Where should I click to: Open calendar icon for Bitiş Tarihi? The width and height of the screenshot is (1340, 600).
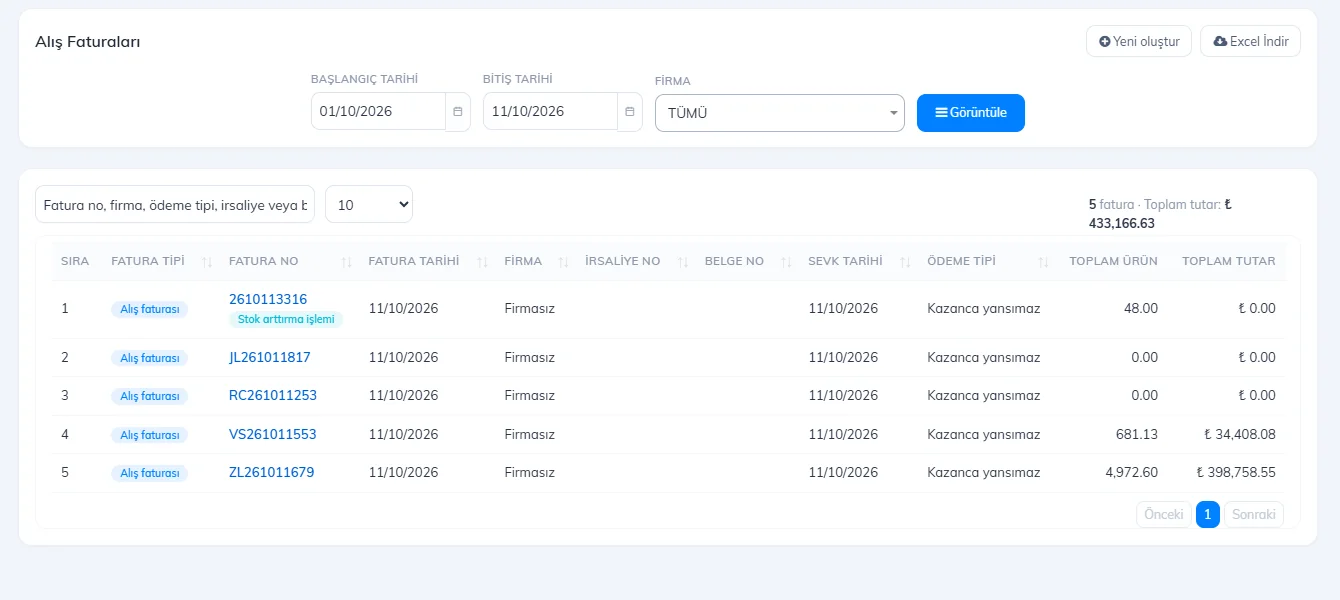pos(630,112)
